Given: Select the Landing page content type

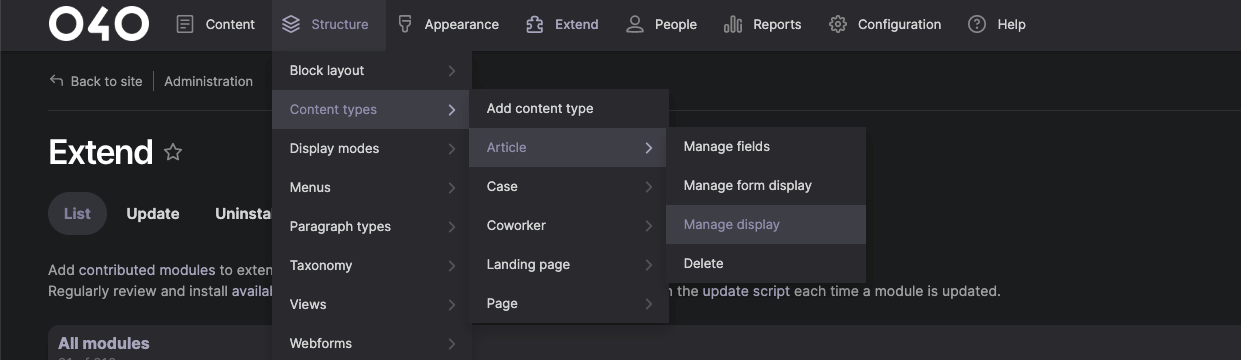Looking at the screenshot, I should pos(568,265).
